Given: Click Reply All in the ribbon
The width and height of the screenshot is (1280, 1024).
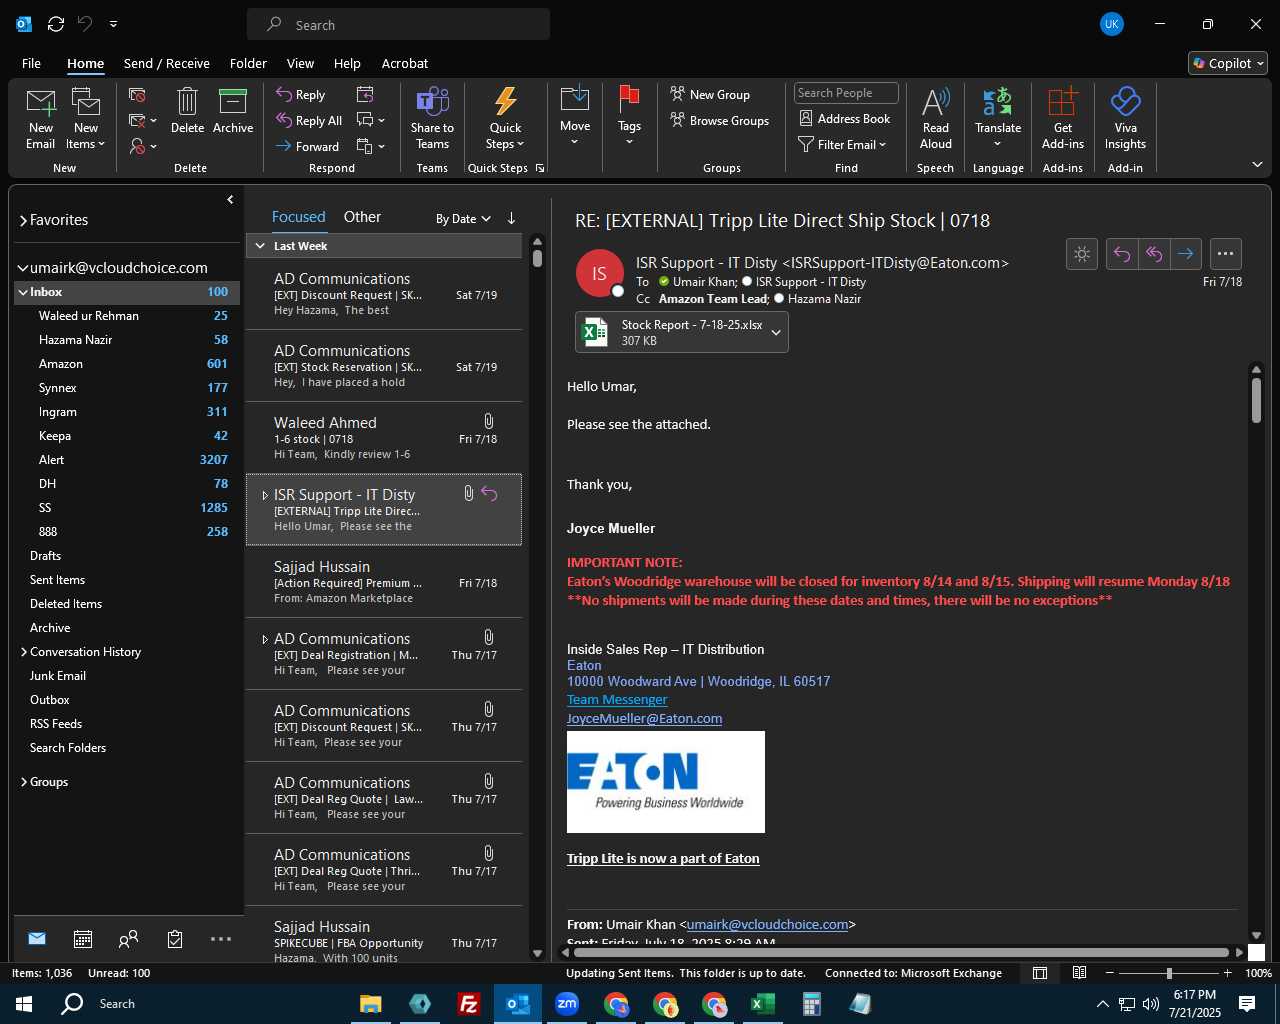Looking at the screenshot, I should tap(310, 120).
